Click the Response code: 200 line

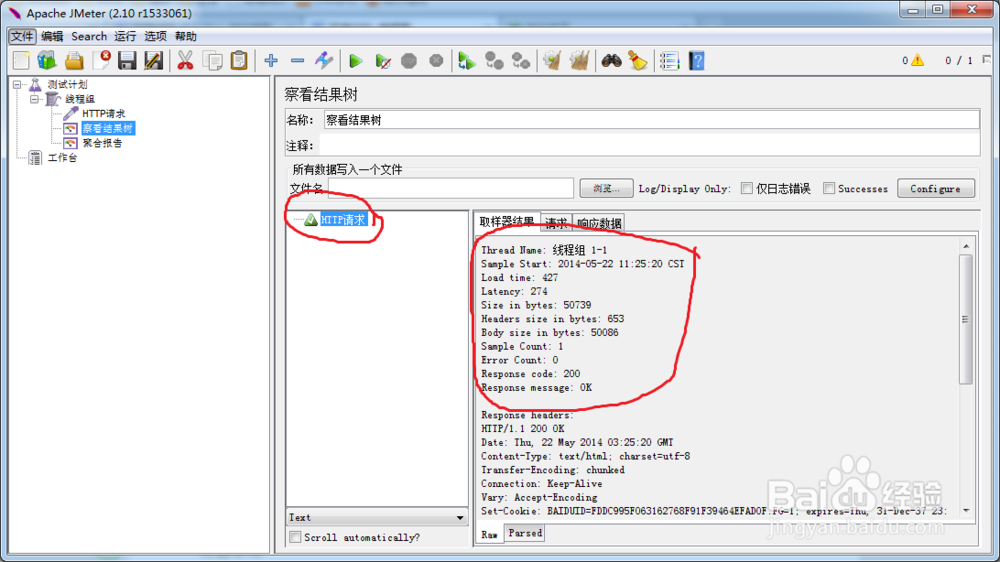[x=531, y=374]
